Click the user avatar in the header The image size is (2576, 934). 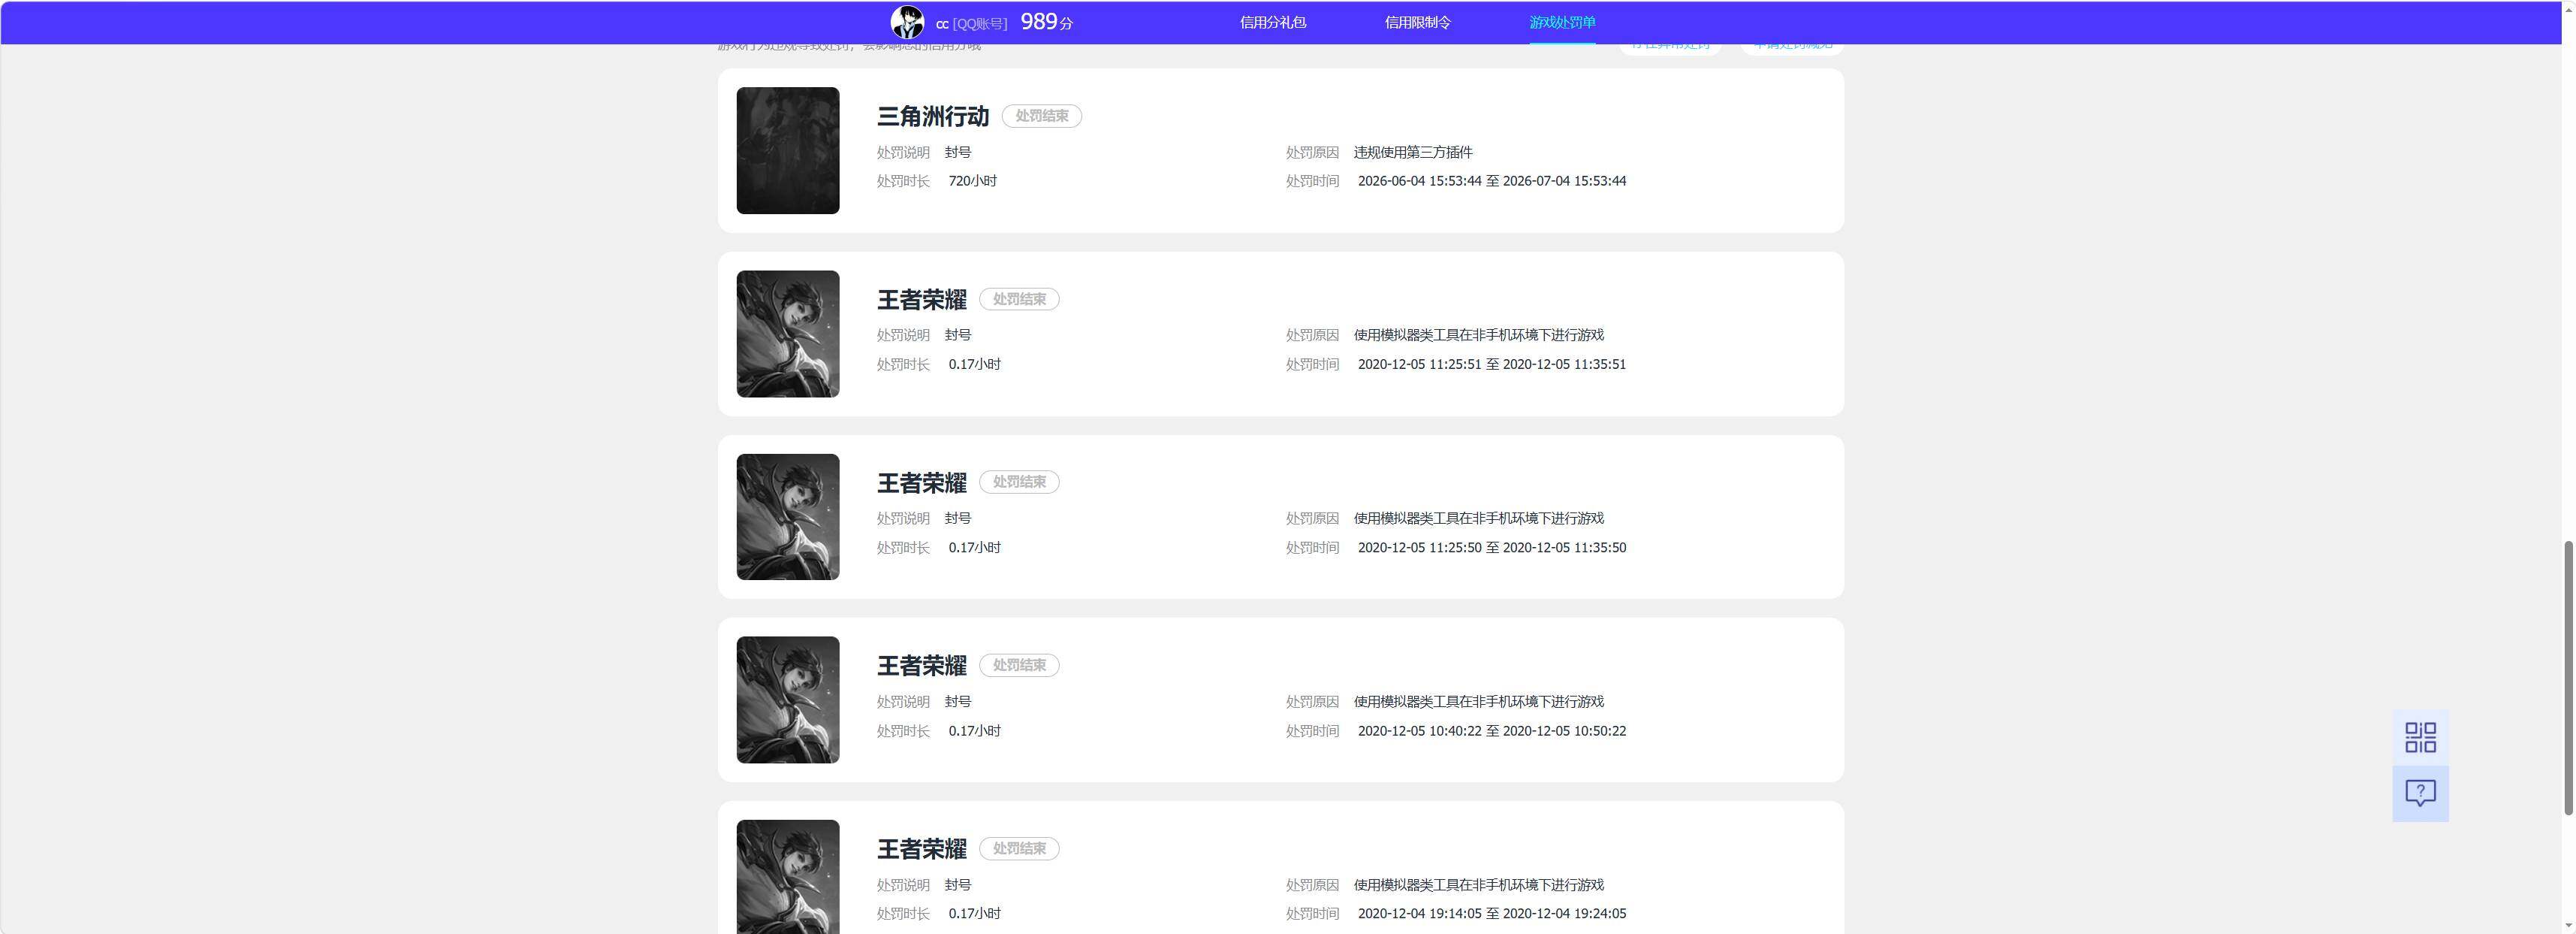pyautogui.click(x=907, y=22)
